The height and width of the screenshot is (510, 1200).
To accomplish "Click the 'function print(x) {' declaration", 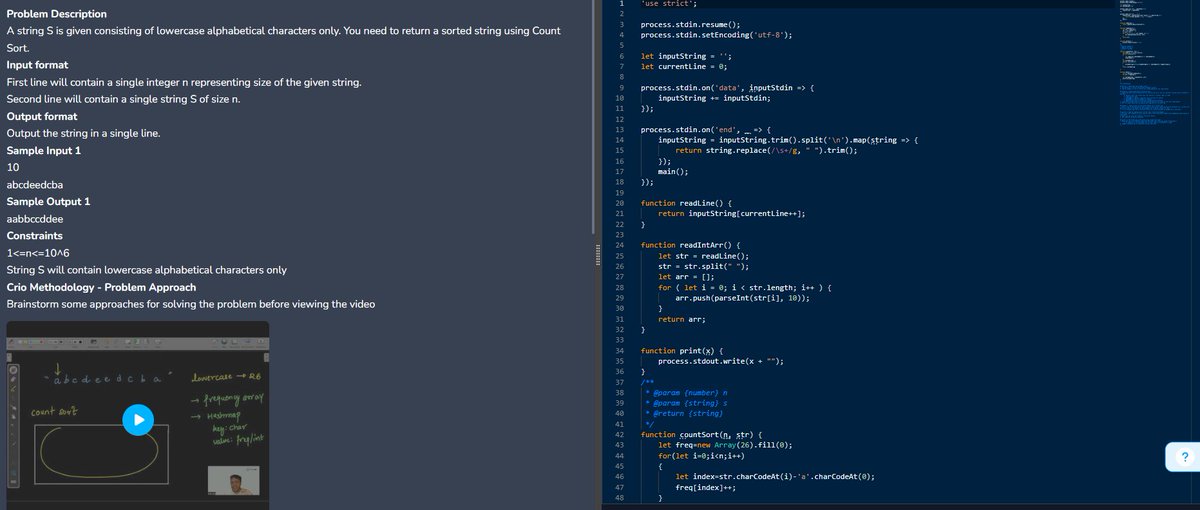I will click(x=680, y=351).
